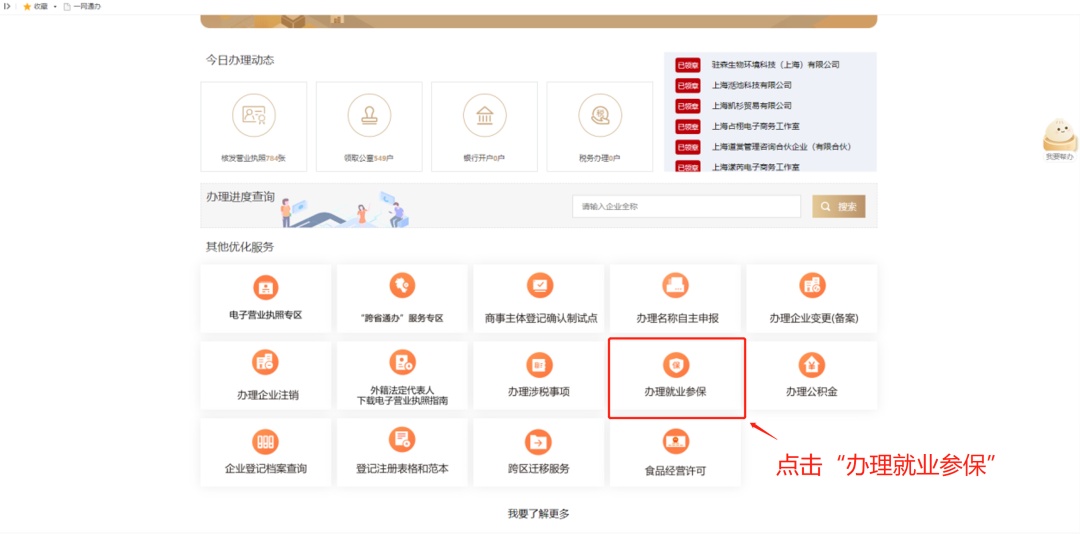
Task: Click the 银行开户 bank building icon
Action: coord(484,116)
